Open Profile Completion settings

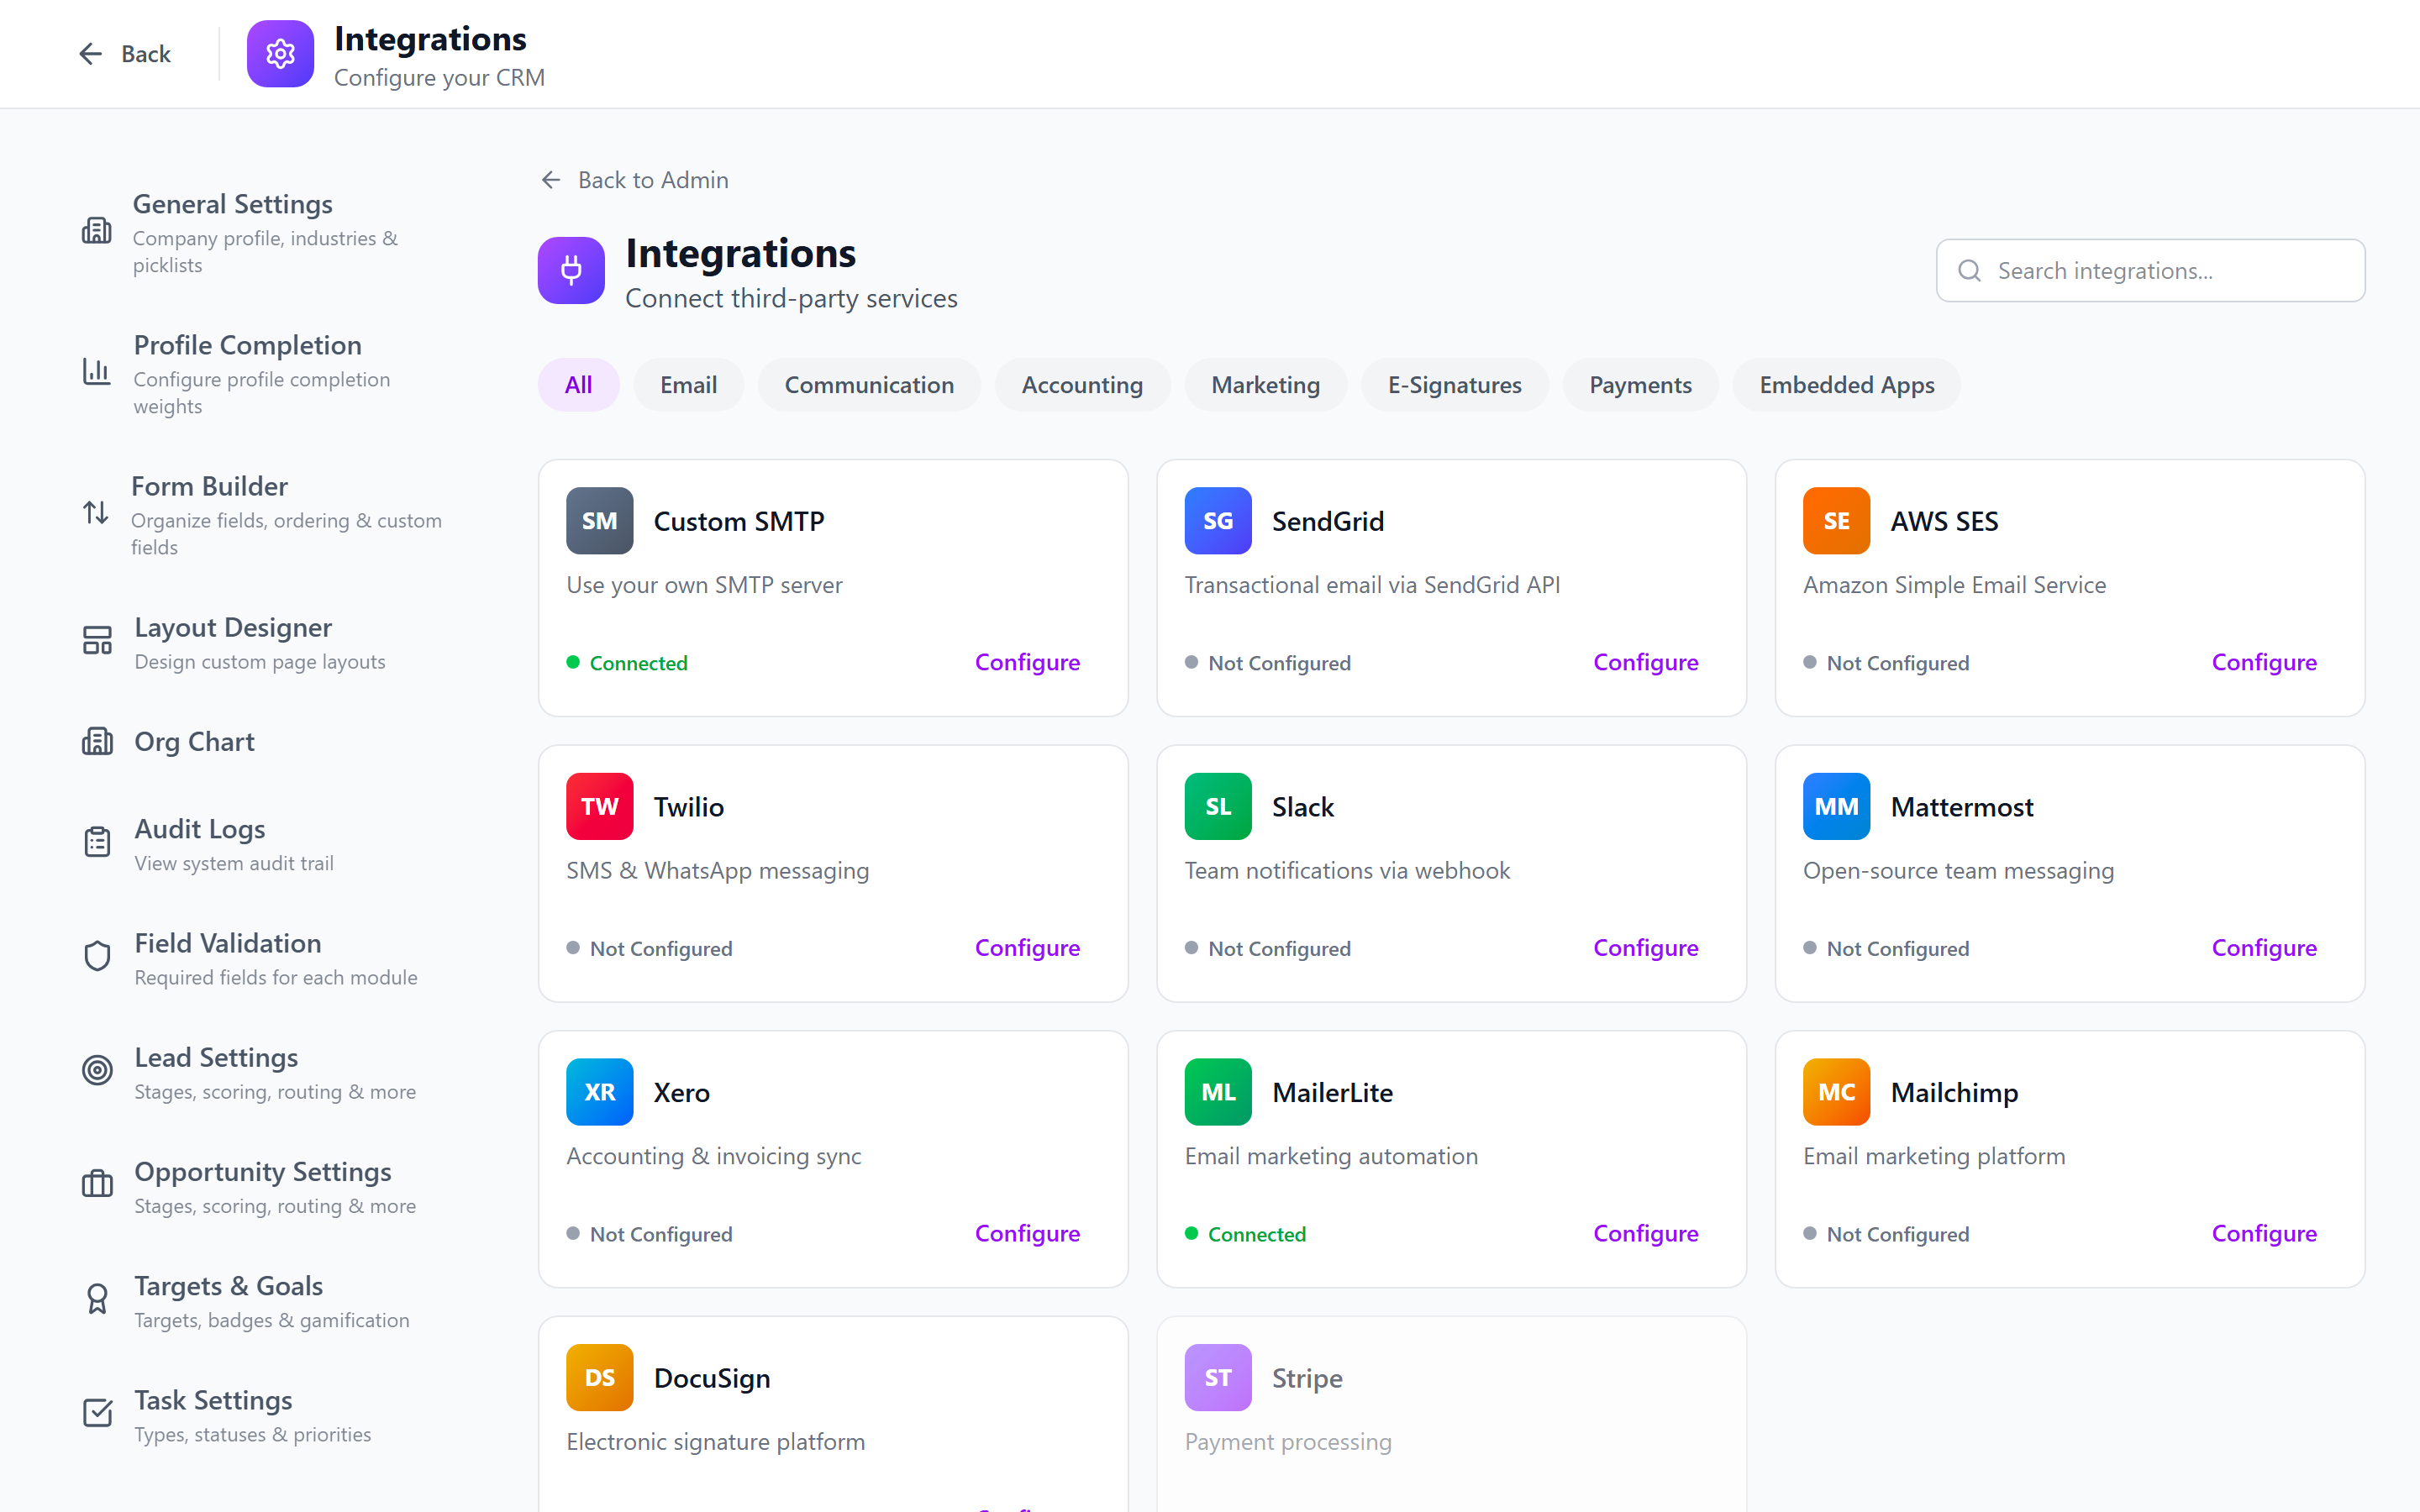262,373
